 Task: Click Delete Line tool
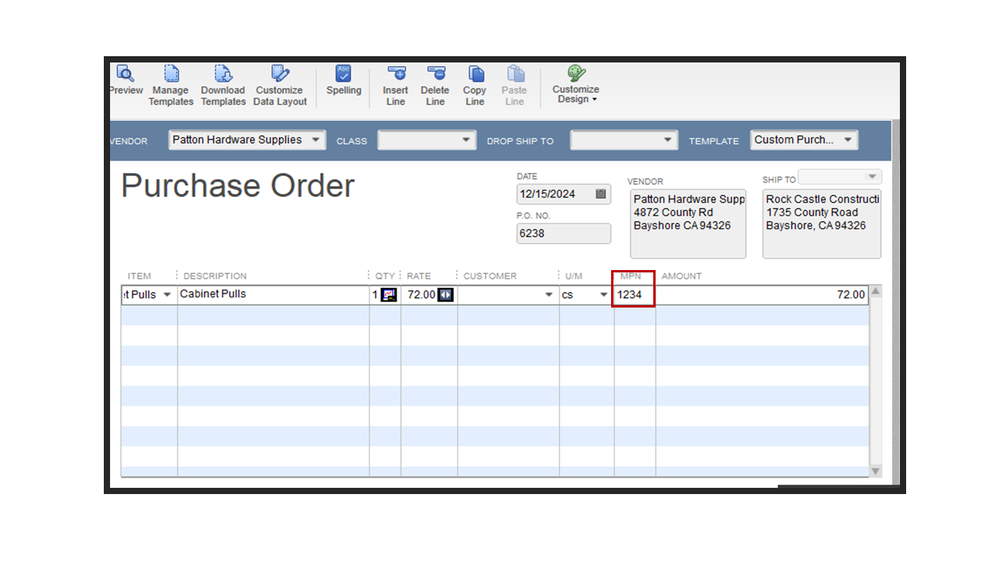click(x=435, y=85)
